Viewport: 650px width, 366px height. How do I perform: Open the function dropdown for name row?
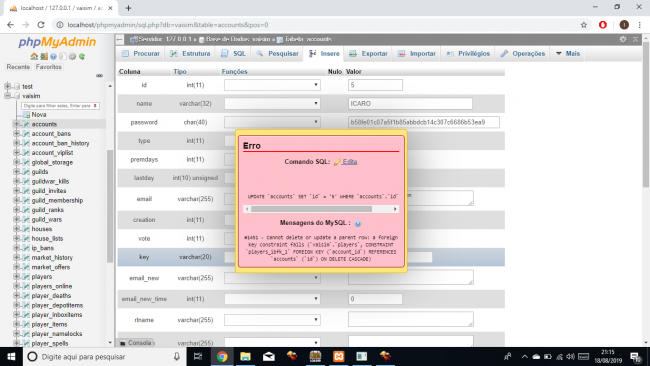[x=272, y=104]
